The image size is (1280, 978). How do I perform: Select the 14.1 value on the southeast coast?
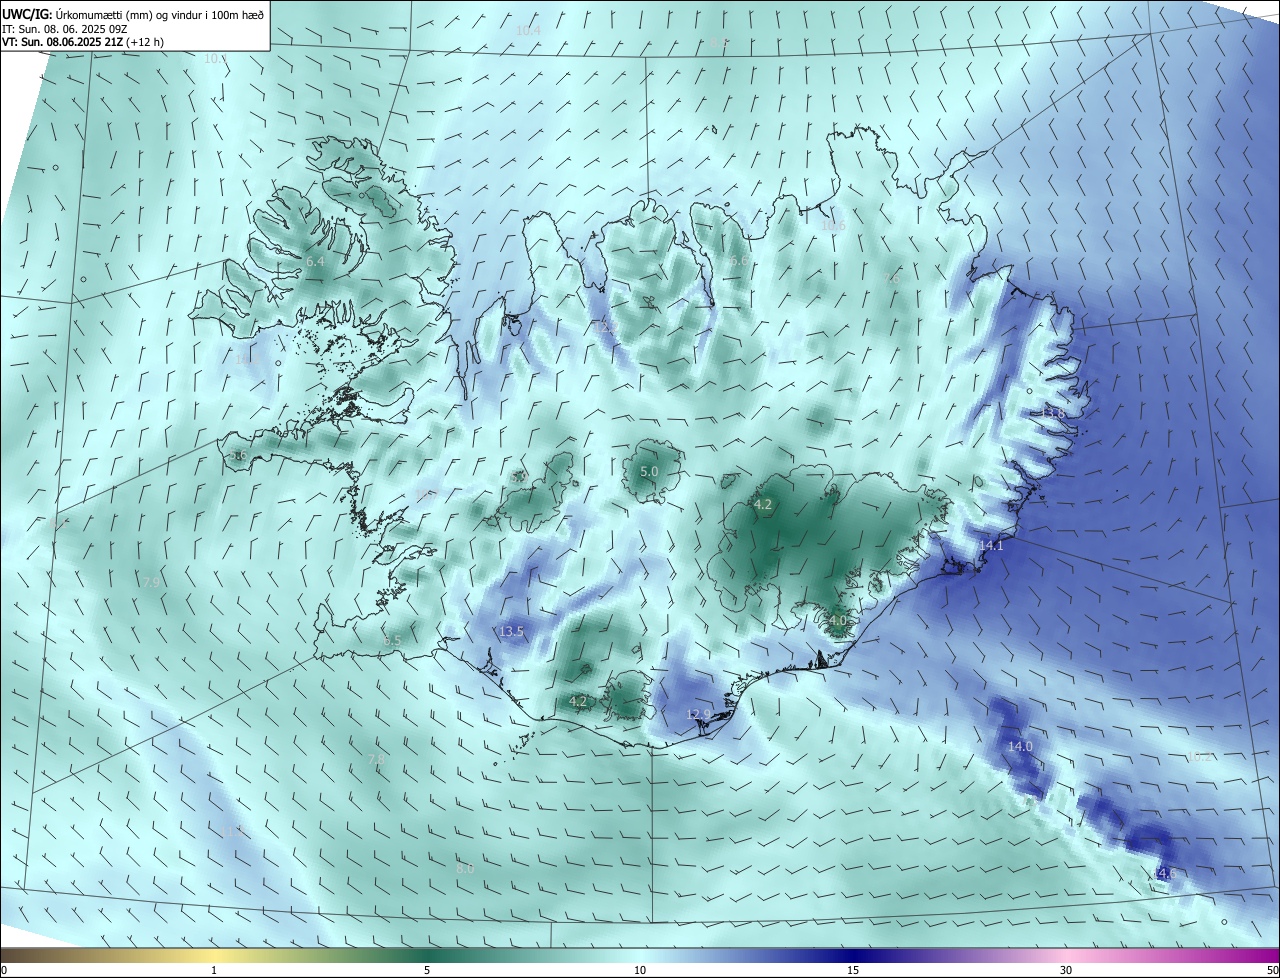[x=991, y=545]
